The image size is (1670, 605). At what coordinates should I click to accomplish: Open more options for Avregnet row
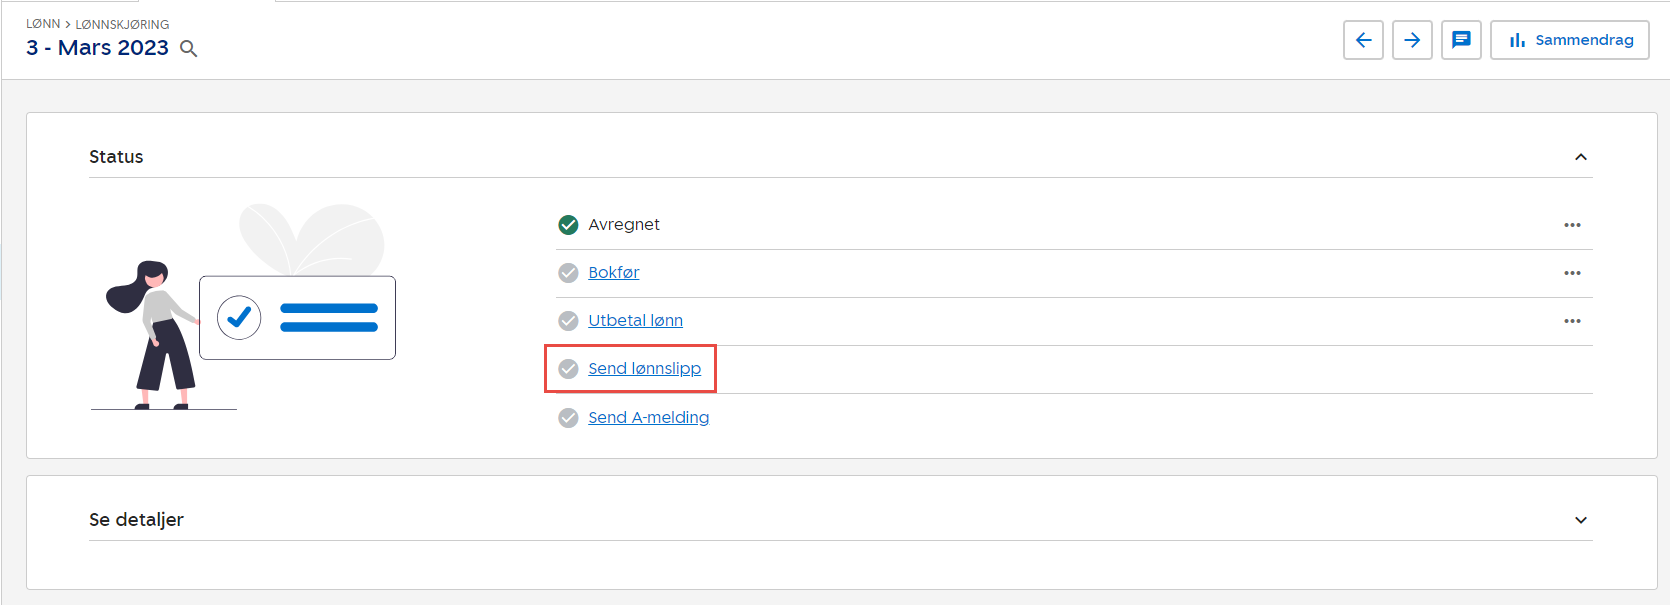[1572, 225]
